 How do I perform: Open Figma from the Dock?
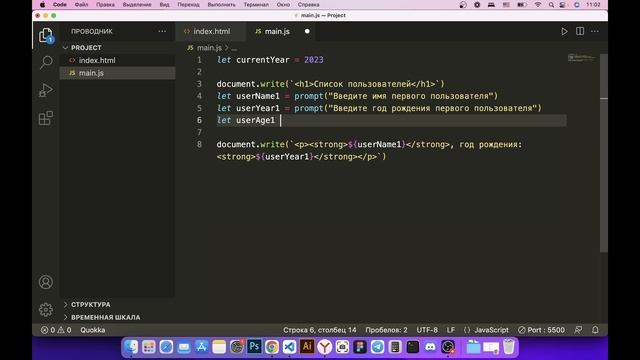click(360, 347)
